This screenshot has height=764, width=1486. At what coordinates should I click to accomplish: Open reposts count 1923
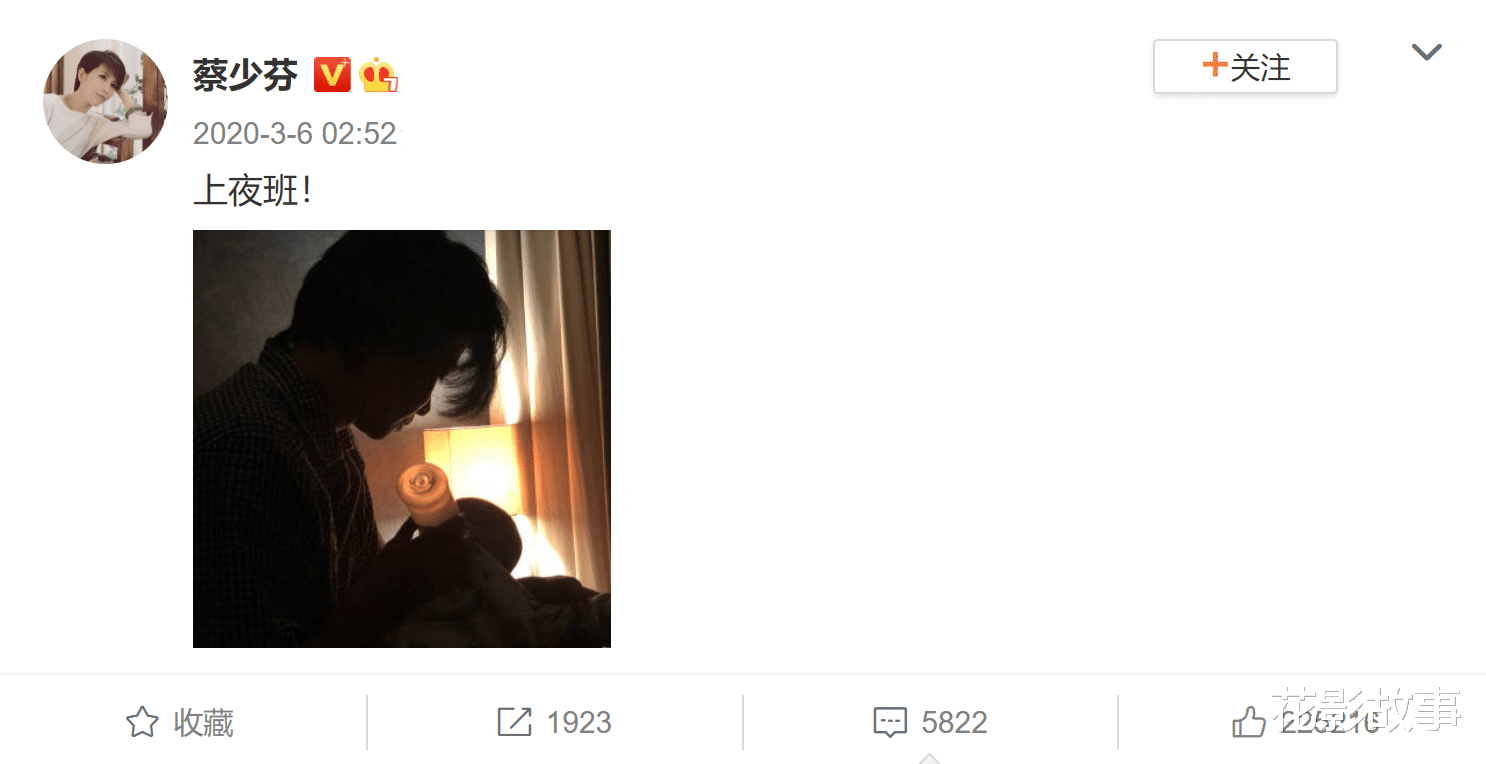coord(579,722)
